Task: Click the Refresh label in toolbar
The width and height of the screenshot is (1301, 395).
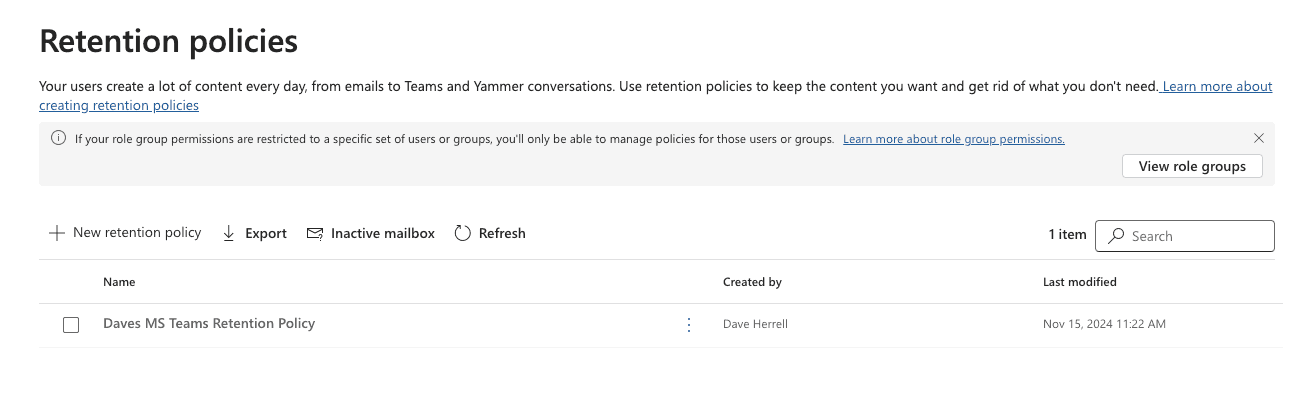Action: (x=502, y=233)
